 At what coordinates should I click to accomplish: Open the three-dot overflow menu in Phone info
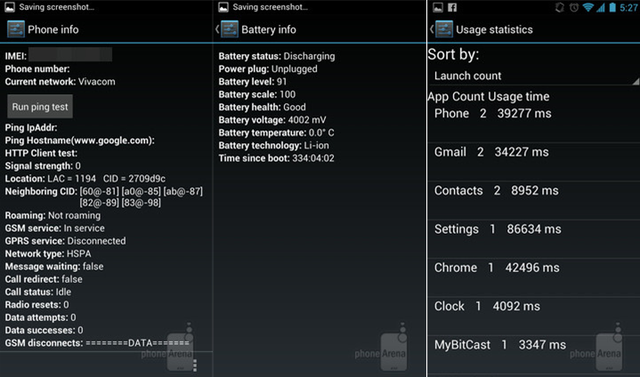click(x=195, y=365)
